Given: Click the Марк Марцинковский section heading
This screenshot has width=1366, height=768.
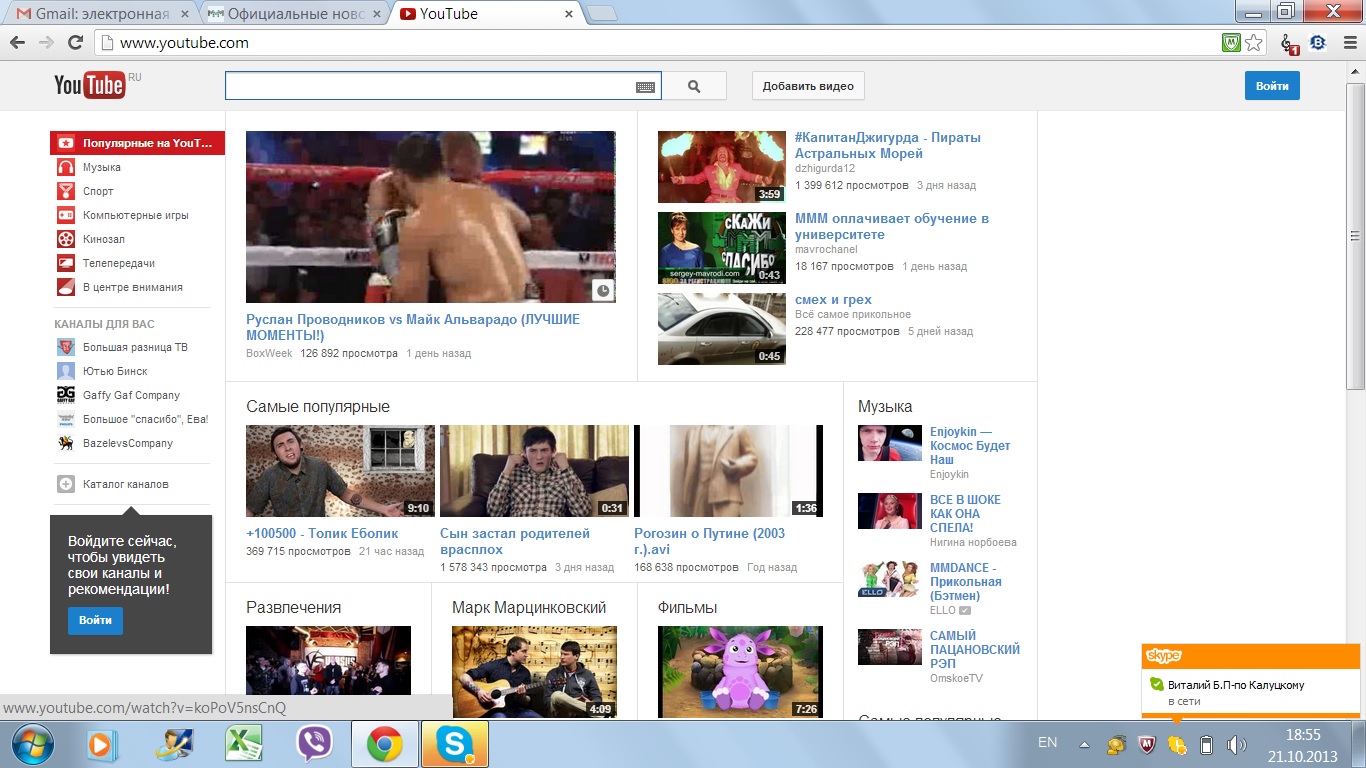Looking at the screenshot, I should pyautogui.click(x=529, y=607).
